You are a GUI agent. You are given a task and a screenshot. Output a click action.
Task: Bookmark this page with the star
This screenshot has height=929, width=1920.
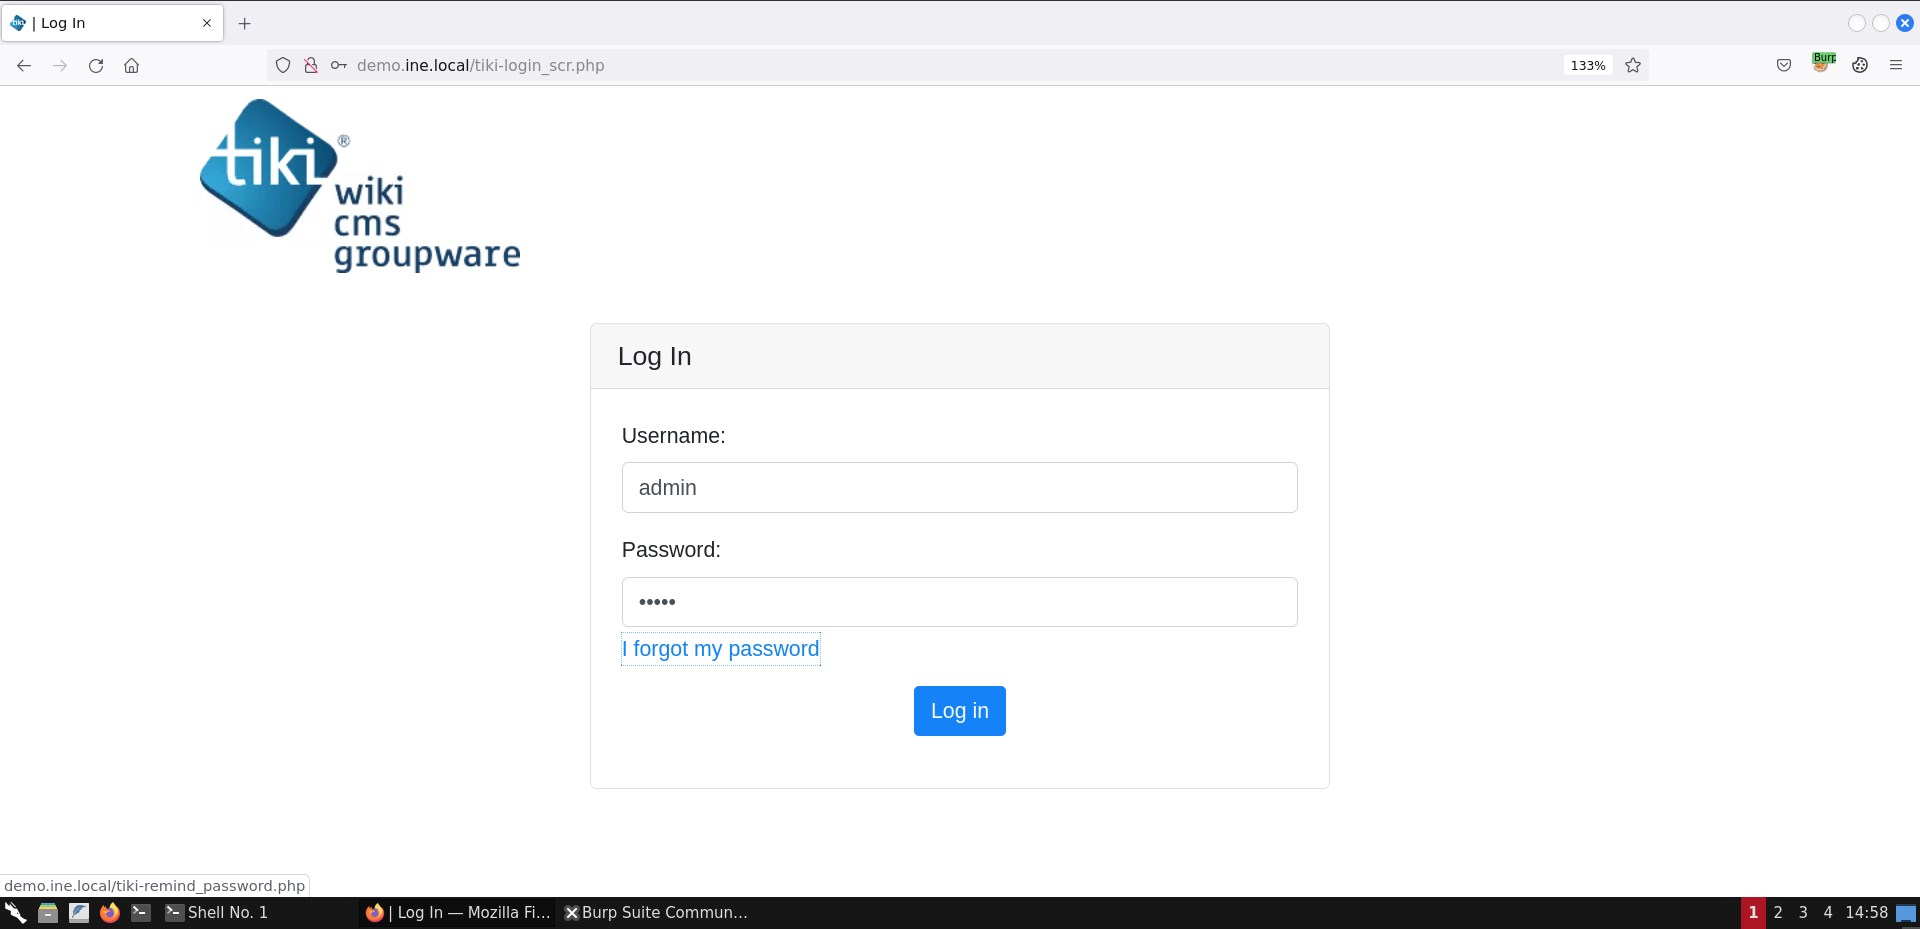click(1633, 66)
